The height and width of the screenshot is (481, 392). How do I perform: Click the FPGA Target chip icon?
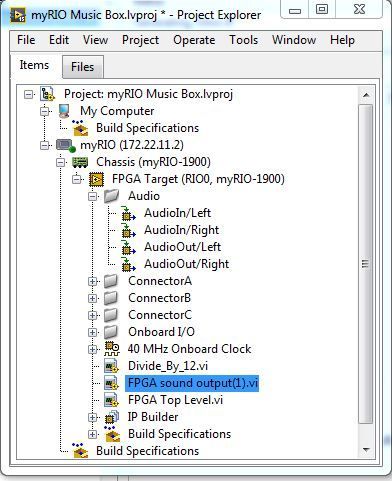coord(96,180)
